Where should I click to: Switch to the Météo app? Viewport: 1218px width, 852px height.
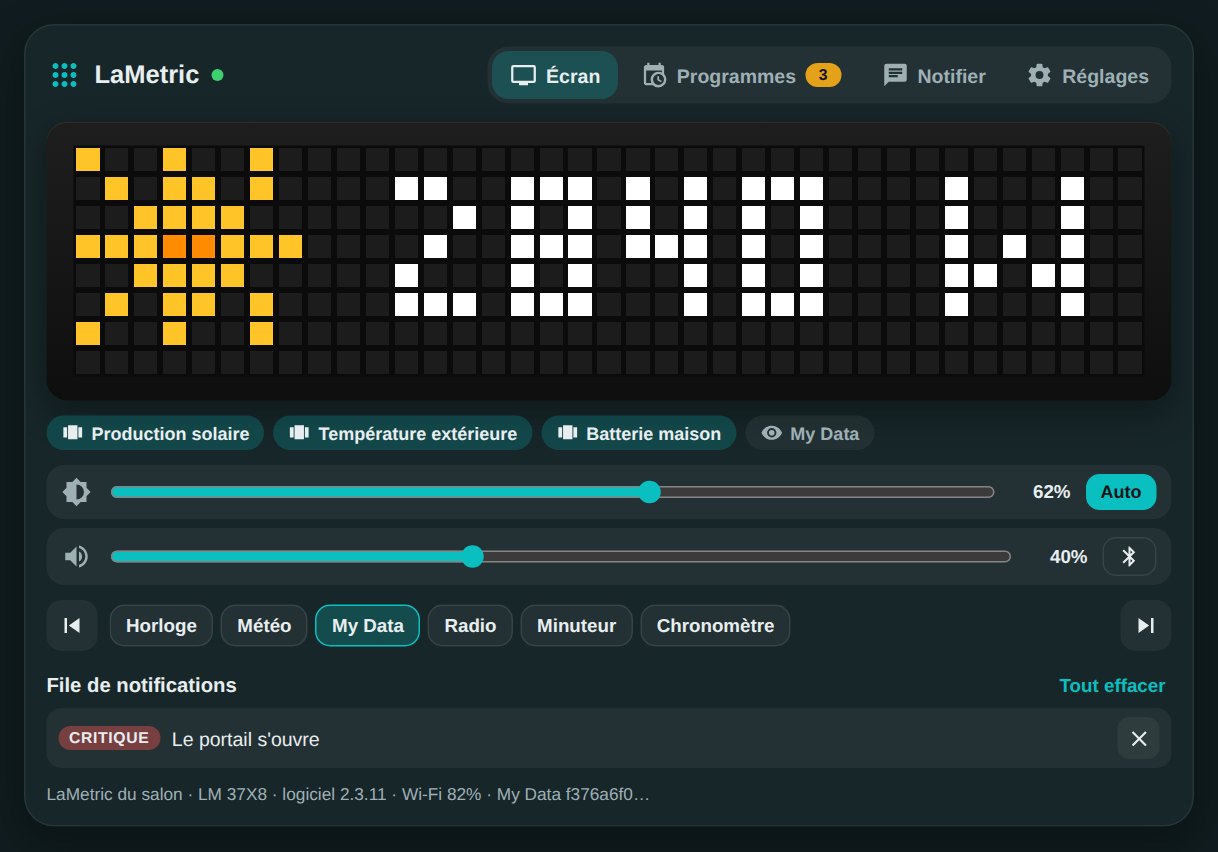(264, 626)
